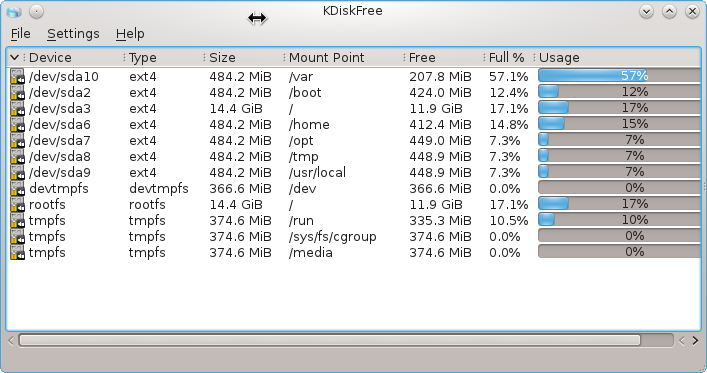707x373 pixels.
Task: Select the /dev/sda3 device name
Action: (60, 109)
